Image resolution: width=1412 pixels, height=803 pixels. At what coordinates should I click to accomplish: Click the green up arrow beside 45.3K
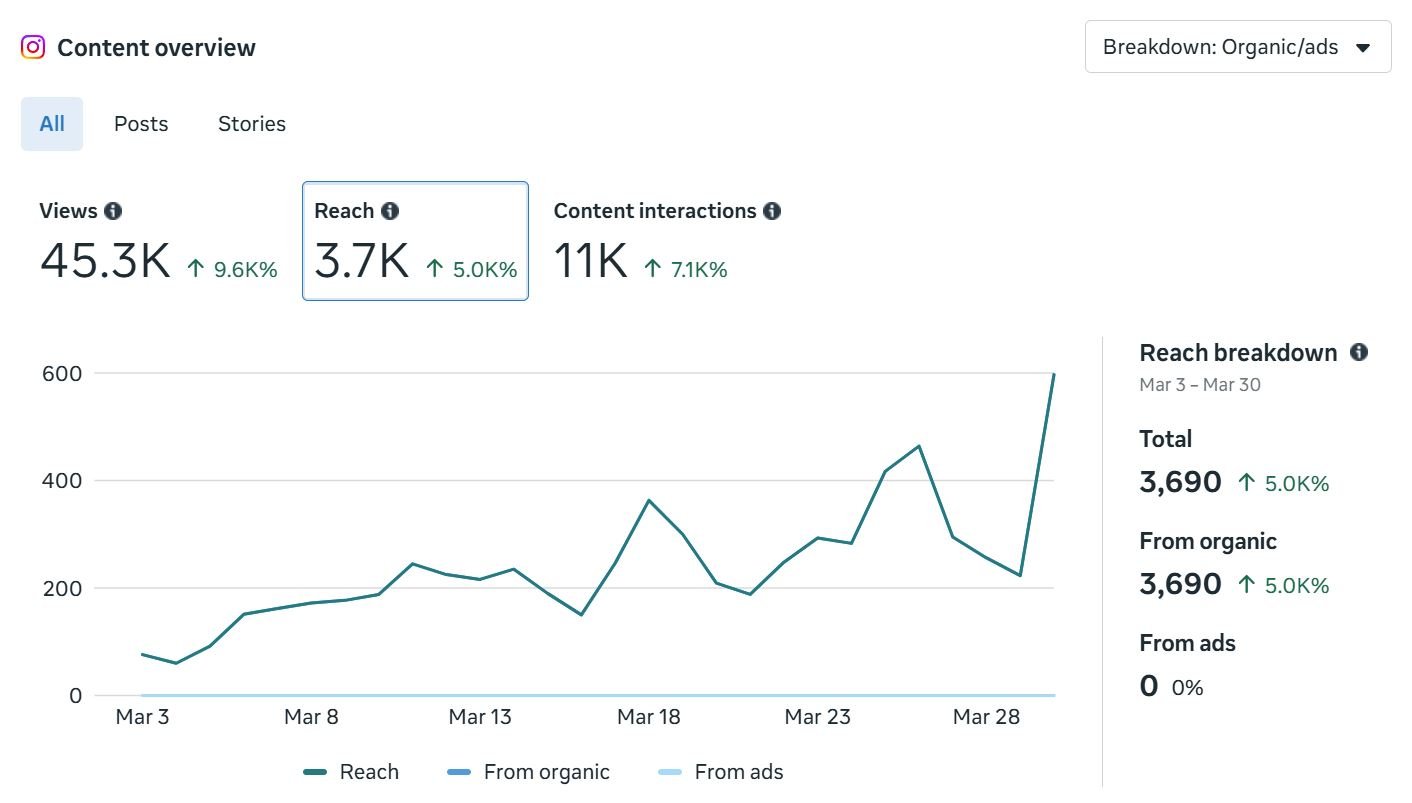point(197,268)
